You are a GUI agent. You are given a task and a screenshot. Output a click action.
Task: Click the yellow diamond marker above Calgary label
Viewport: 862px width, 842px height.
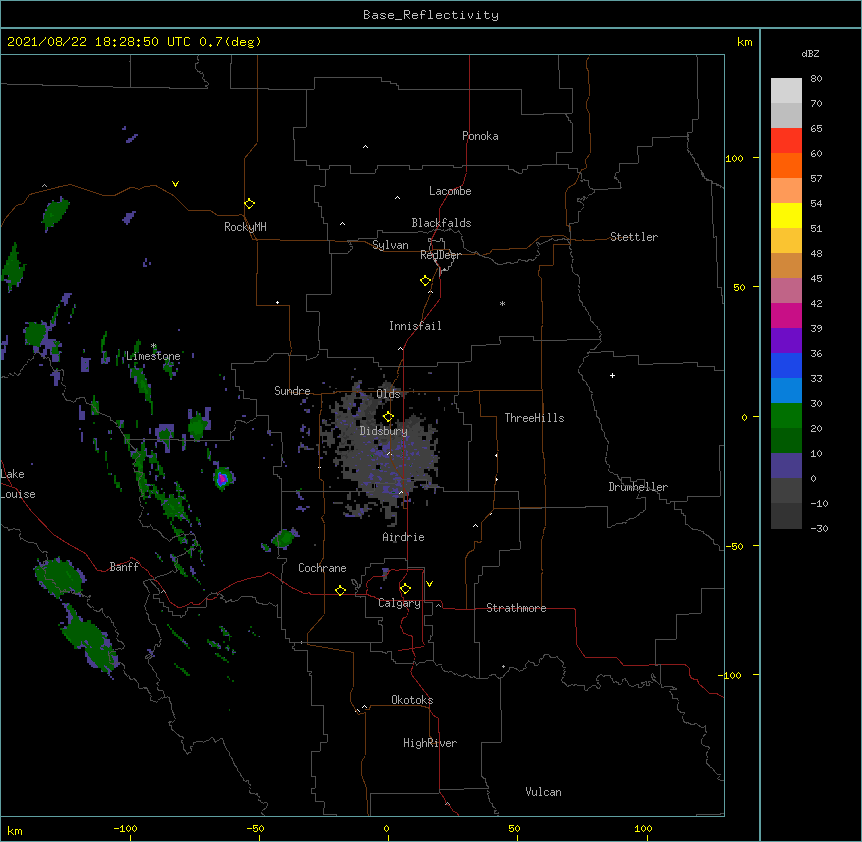point(405,589)
